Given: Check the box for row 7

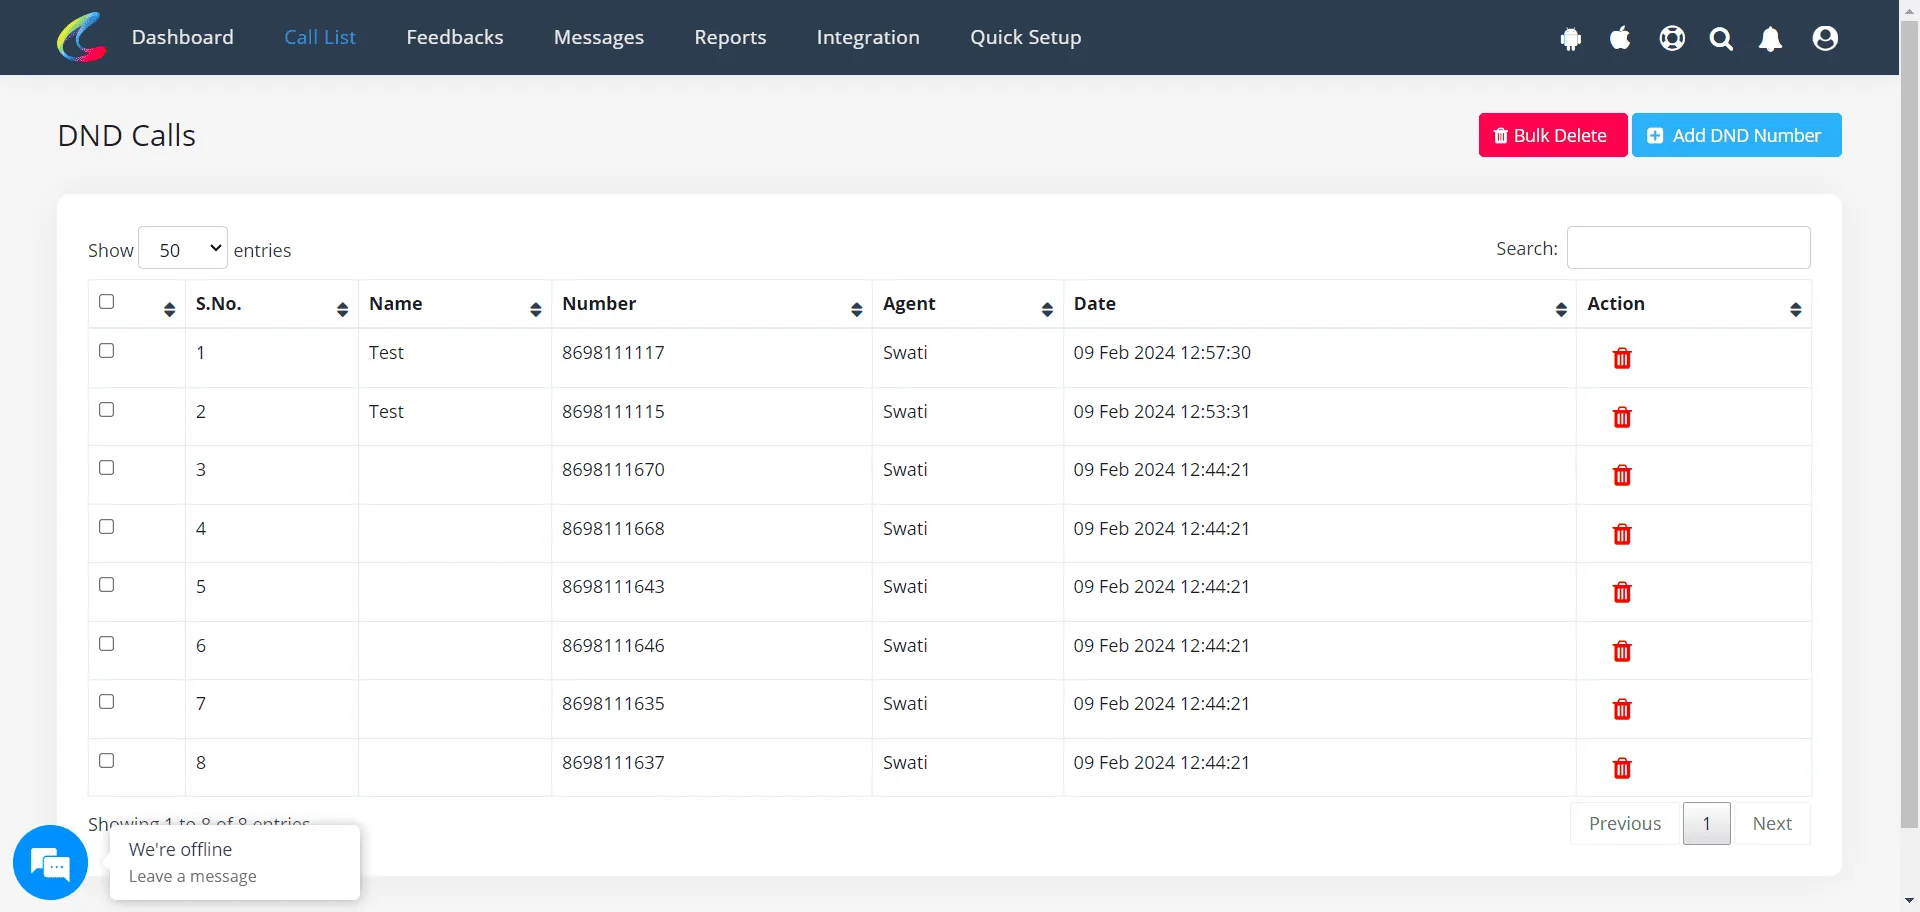Looking at the screenshot, I should (x=107, y=702).
